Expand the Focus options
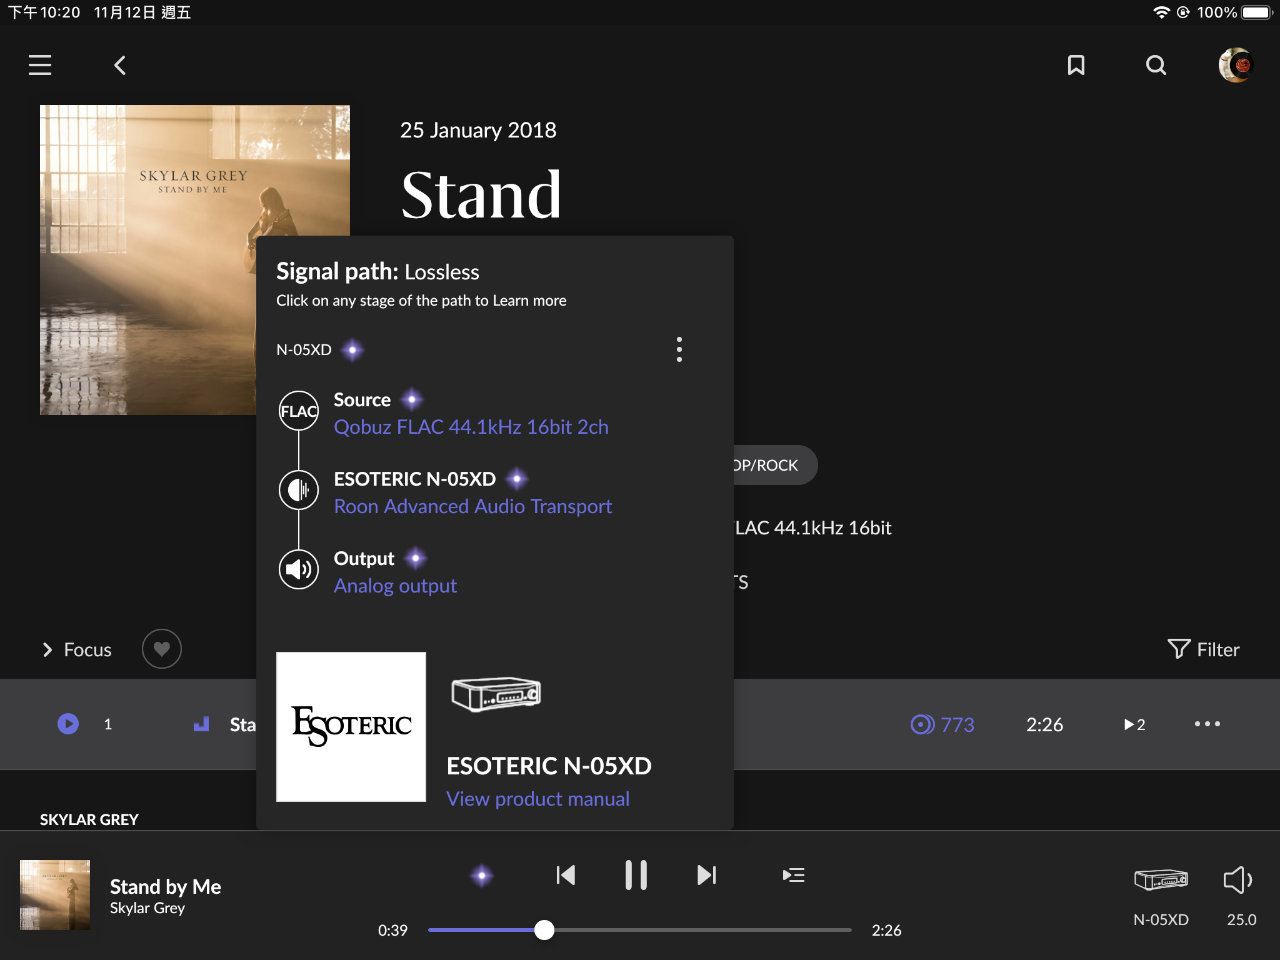Screen dimensions: 1280x960 coord(76,650)
